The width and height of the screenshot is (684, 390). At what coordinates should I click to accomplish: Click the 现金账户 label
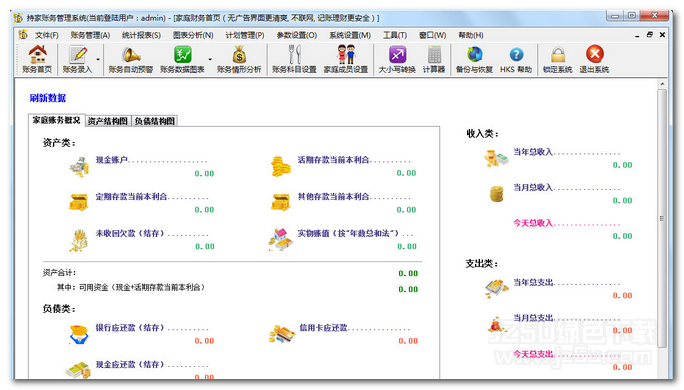tap(112, 160)
